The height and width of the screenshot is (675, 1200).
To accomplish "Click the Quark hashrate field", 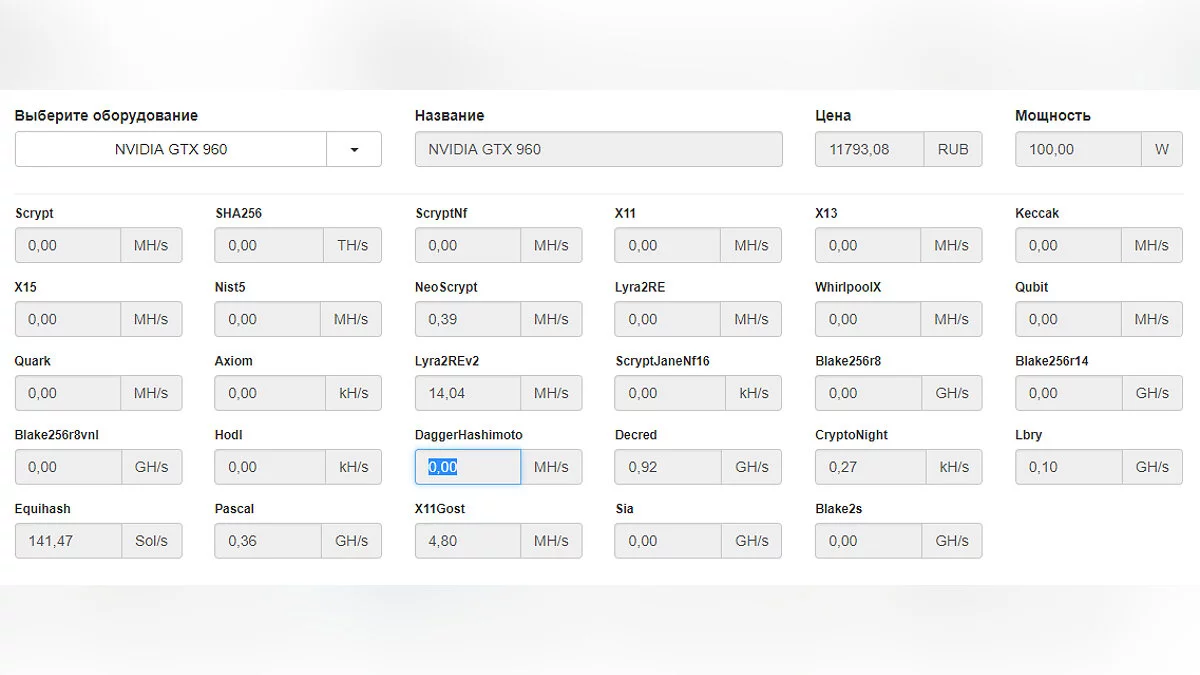I will pos(68,393).
